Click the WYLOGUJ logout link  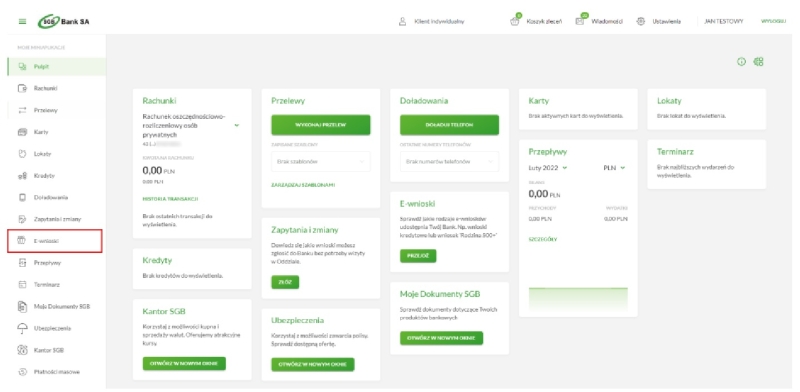pos(773,21)
